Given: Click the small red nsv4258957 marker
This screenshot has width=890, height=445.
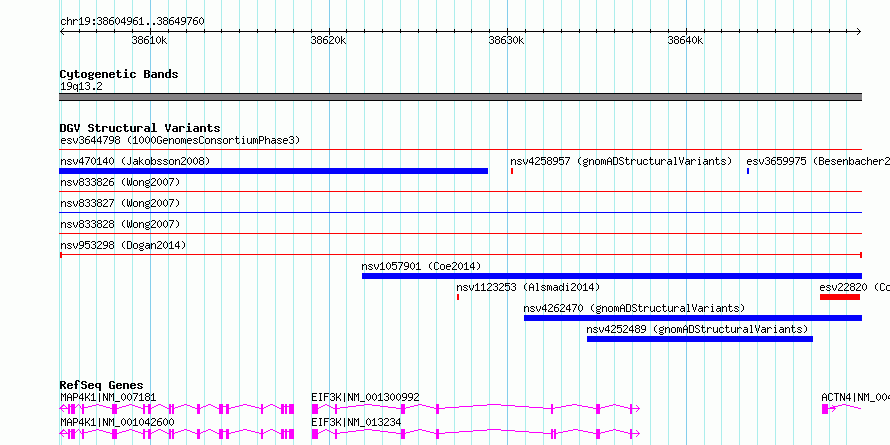Looking at the screenshot, I should tap(512, 171).
